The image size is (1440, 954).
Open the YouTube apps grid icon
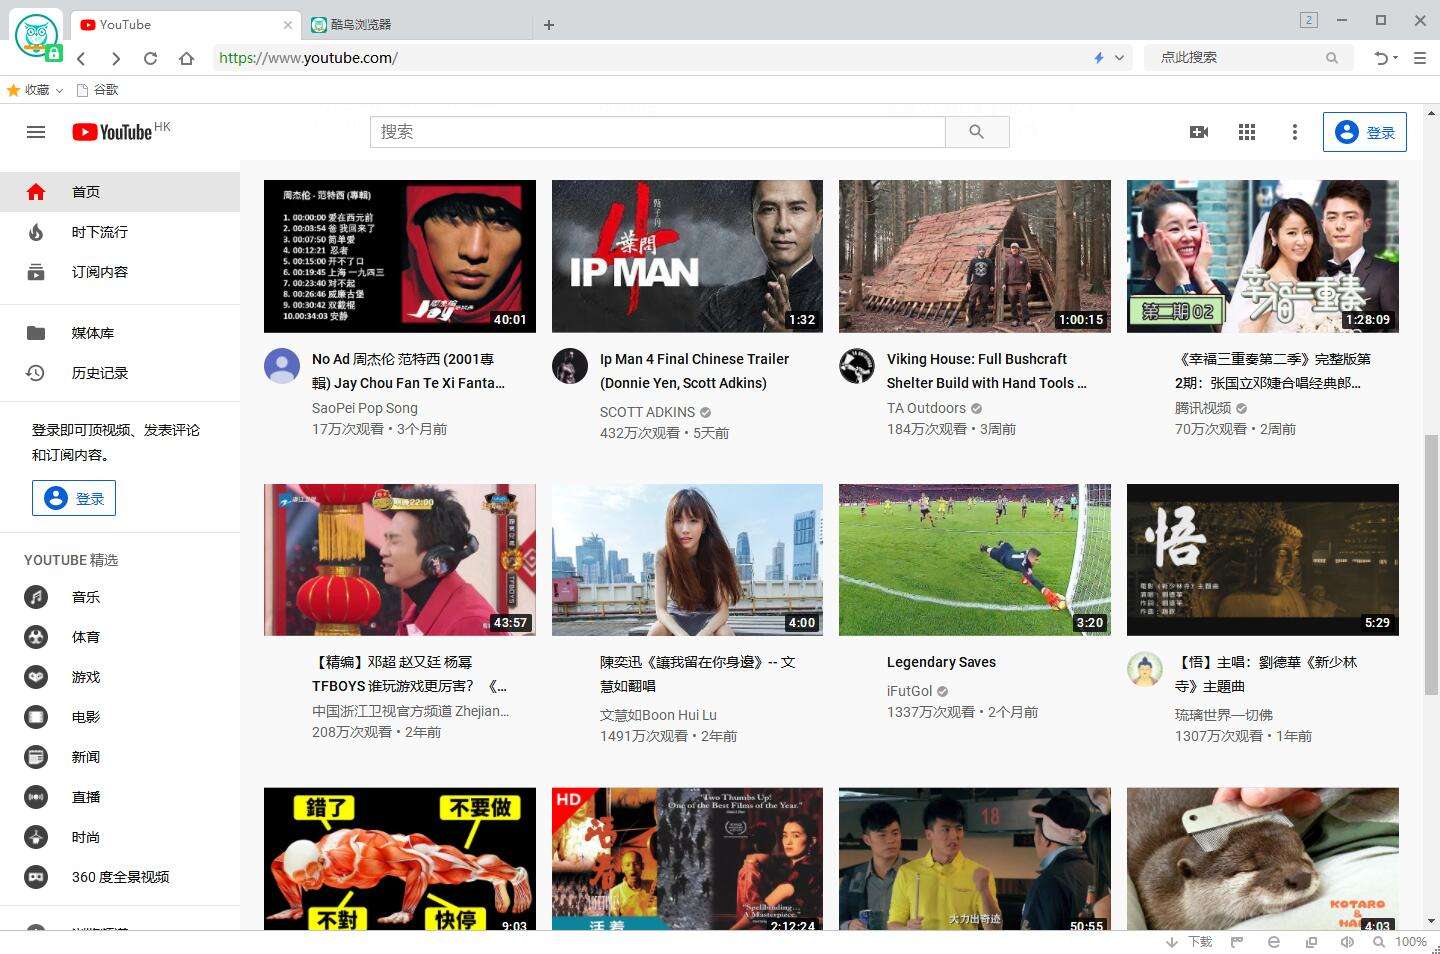(x=1247, y=132)
